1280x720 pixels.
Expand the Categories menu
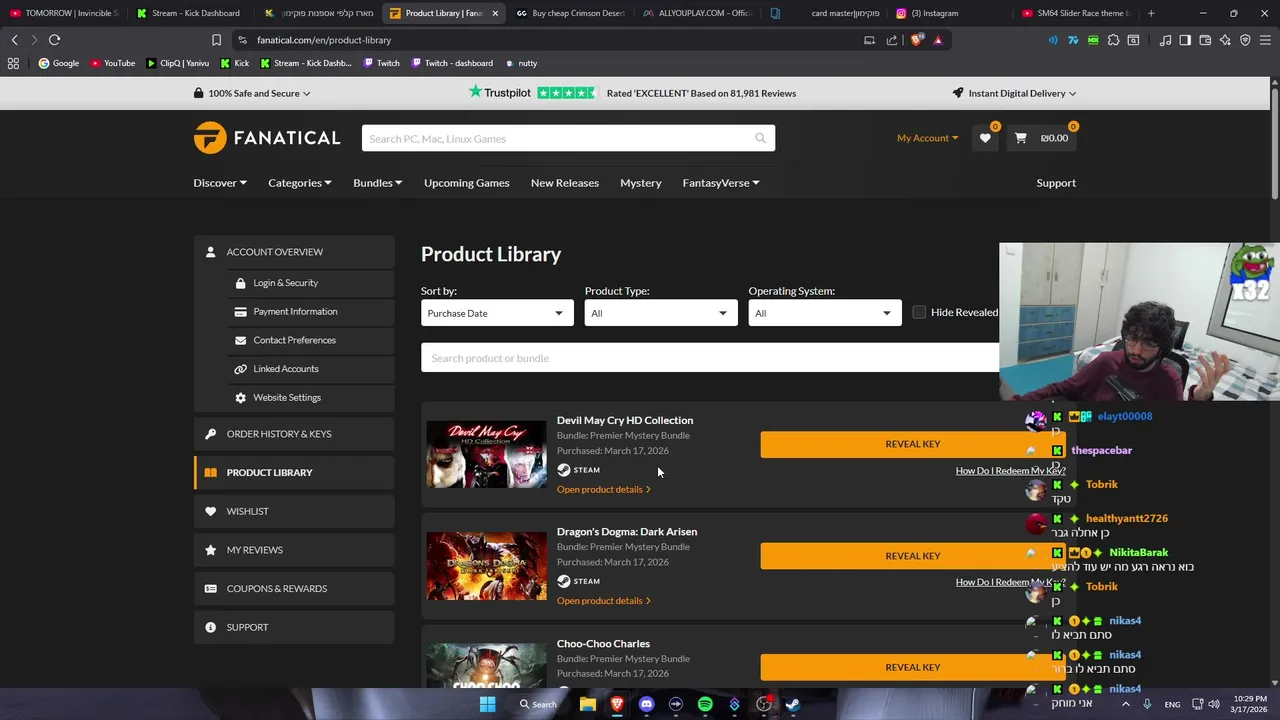click(300, 183)
